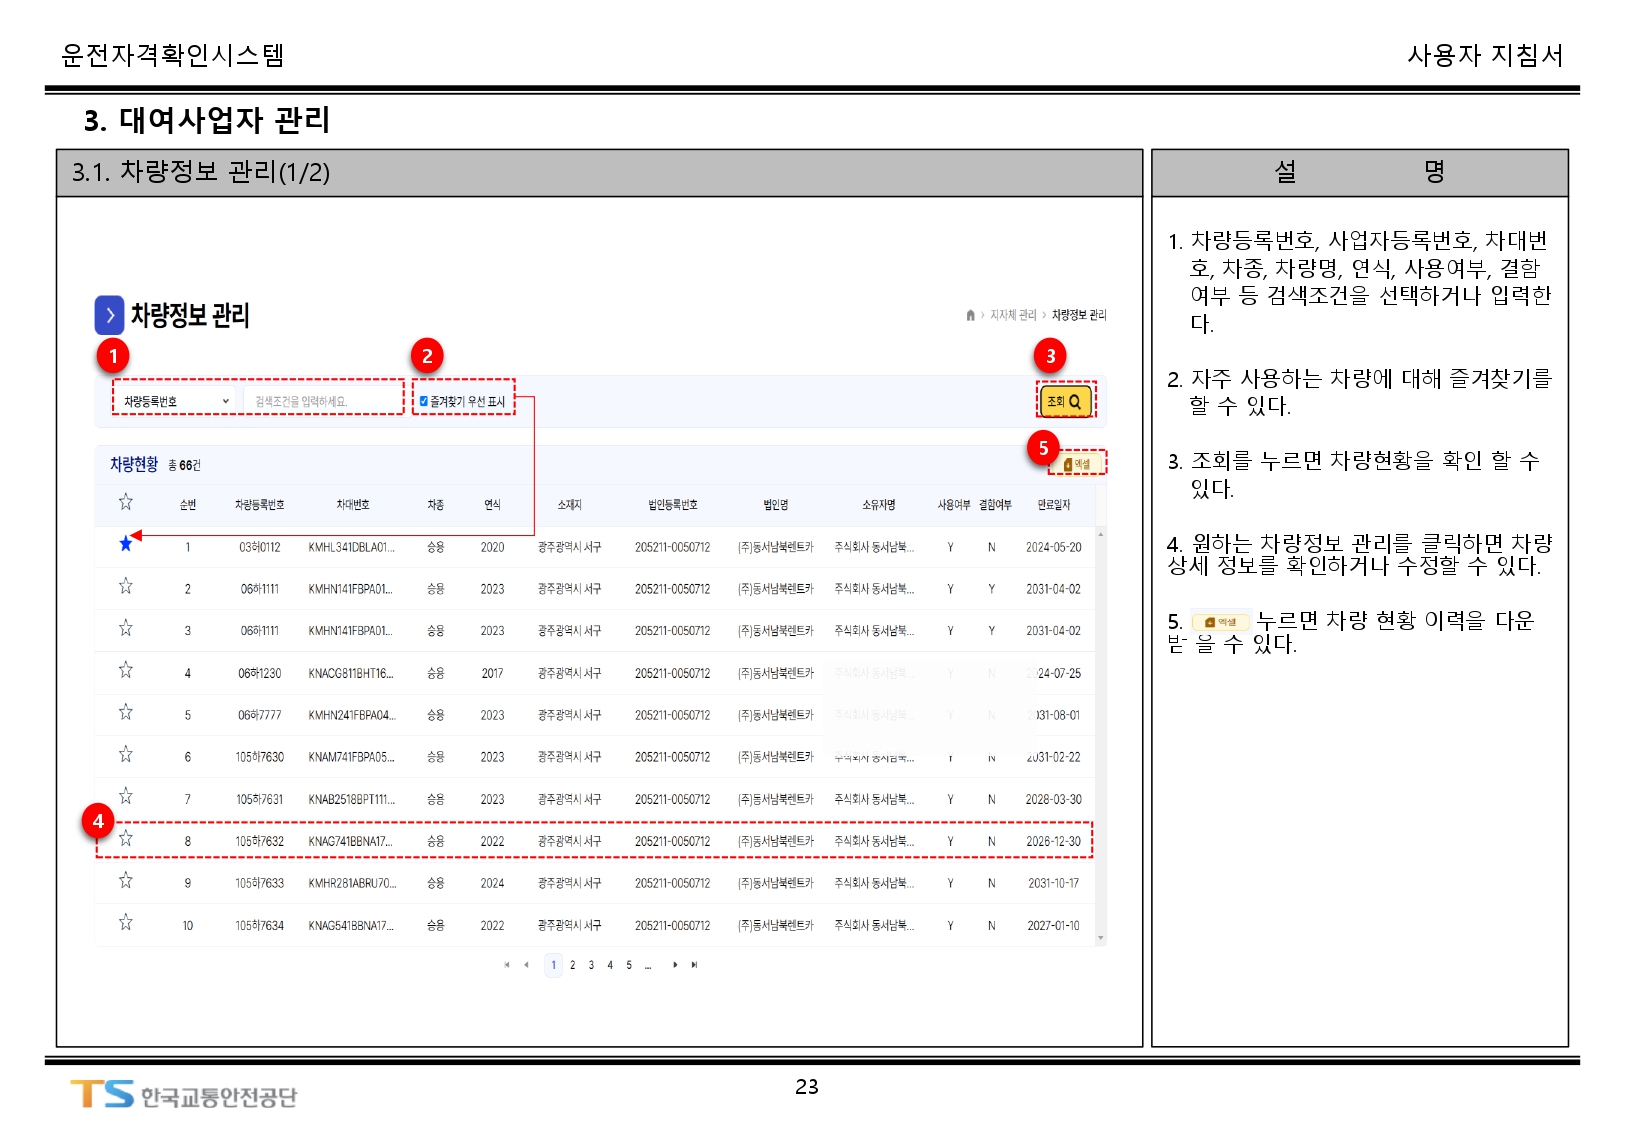Click the 검색조건을 입력하세요 search field
Image resolution: width=1625 pixels, height=1125 pixels.
tap(320, 401)
